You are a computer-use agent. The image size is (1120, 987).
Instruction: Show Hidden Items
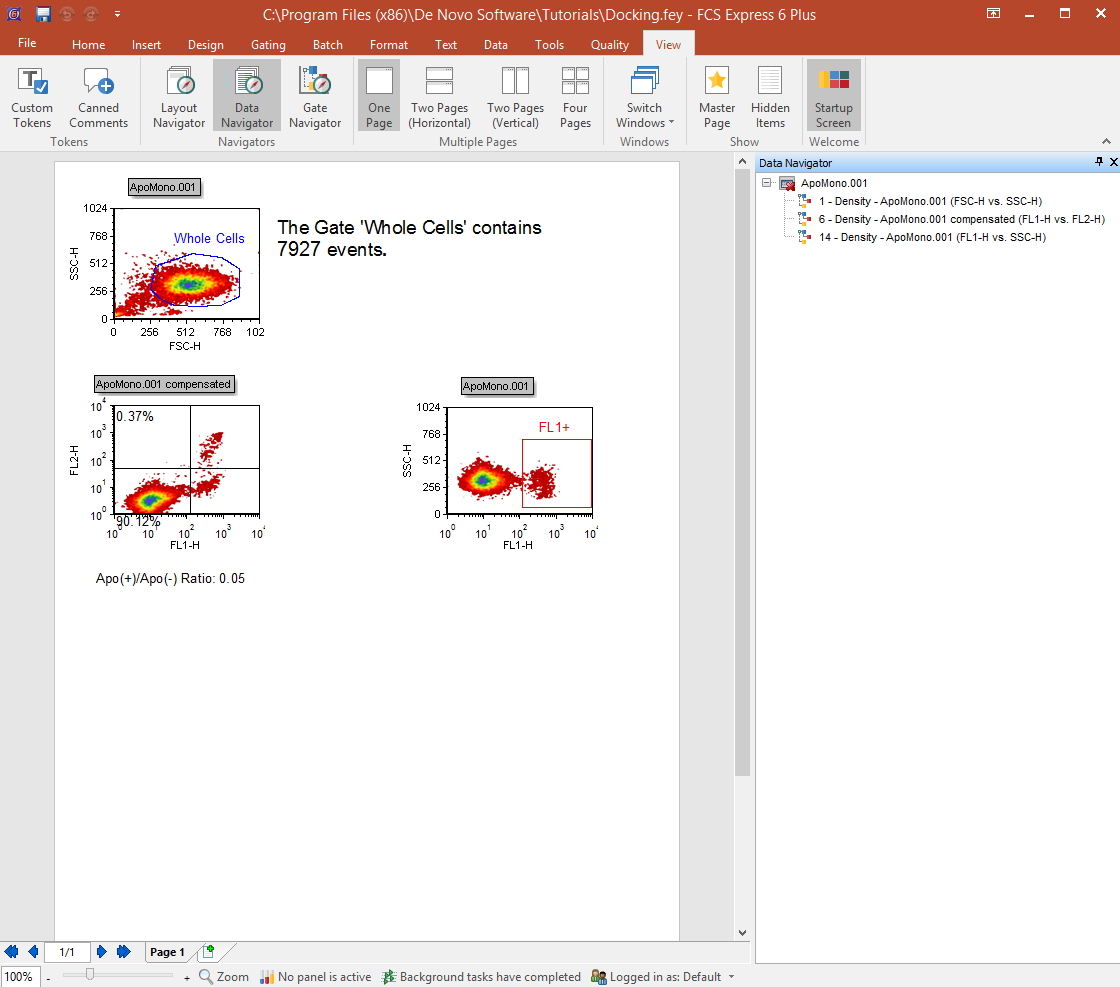[770, 96]
